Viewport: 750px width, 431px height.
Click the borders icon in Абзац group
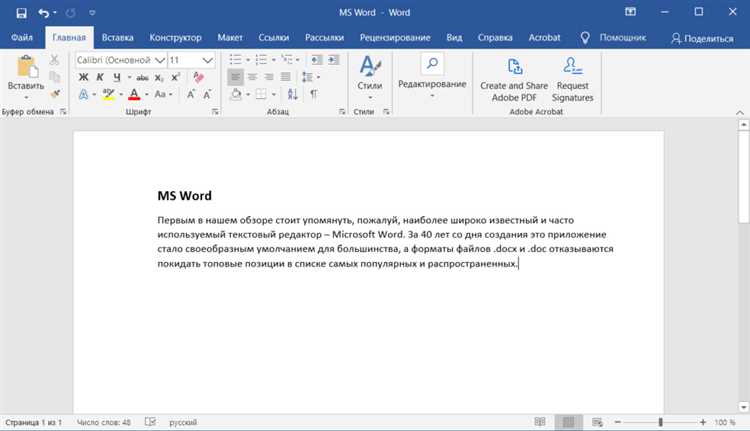pos(261,94)
